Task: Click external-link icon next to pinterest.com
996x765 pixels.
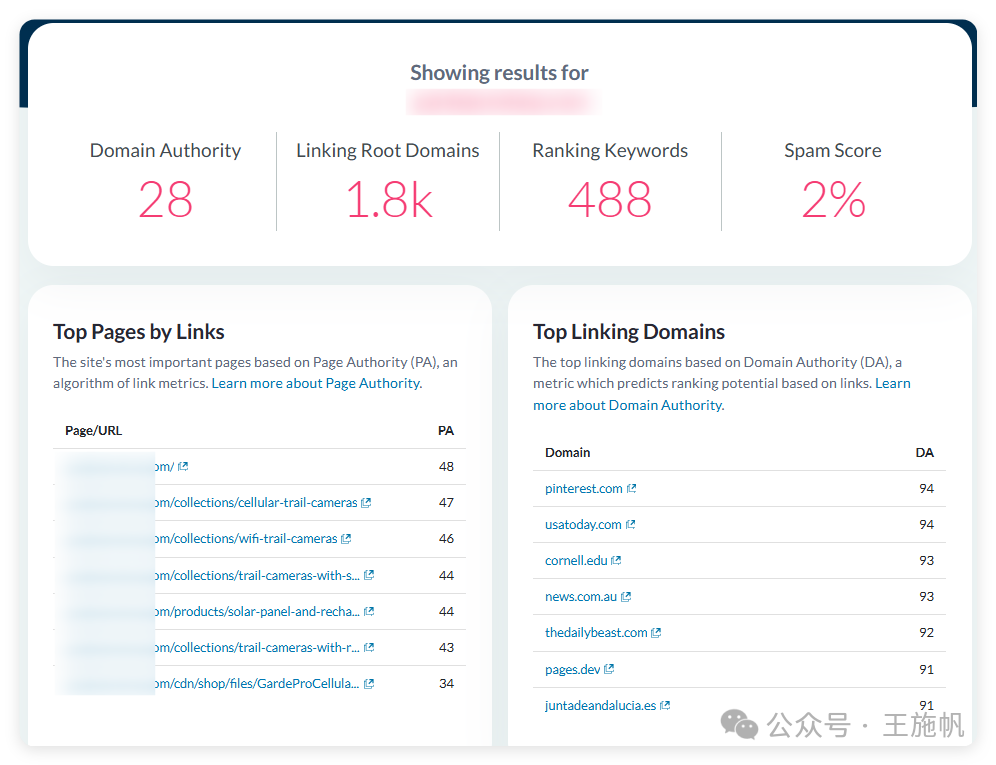Action: click(631, 488)
